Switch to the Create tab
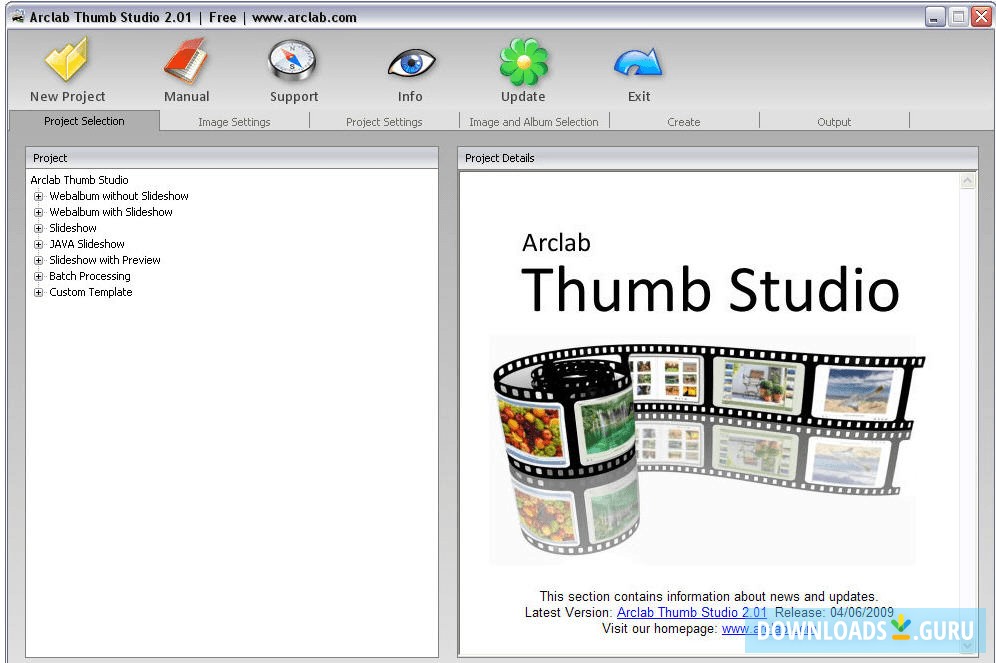 click(684, 121)
